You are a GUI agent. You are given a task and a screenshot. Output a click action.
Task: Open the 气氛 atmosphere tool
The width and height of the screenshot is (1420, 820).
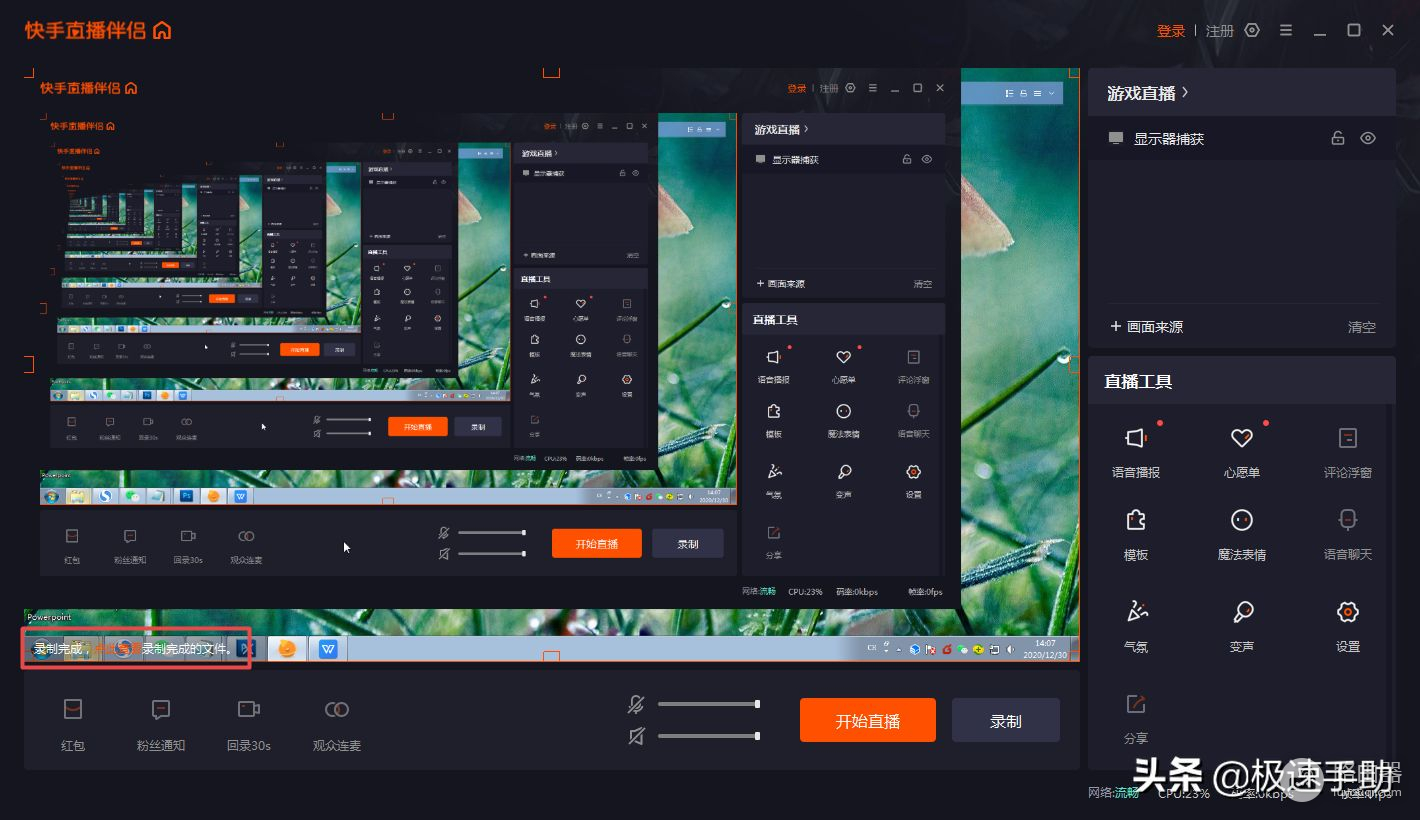point(1136,626)
